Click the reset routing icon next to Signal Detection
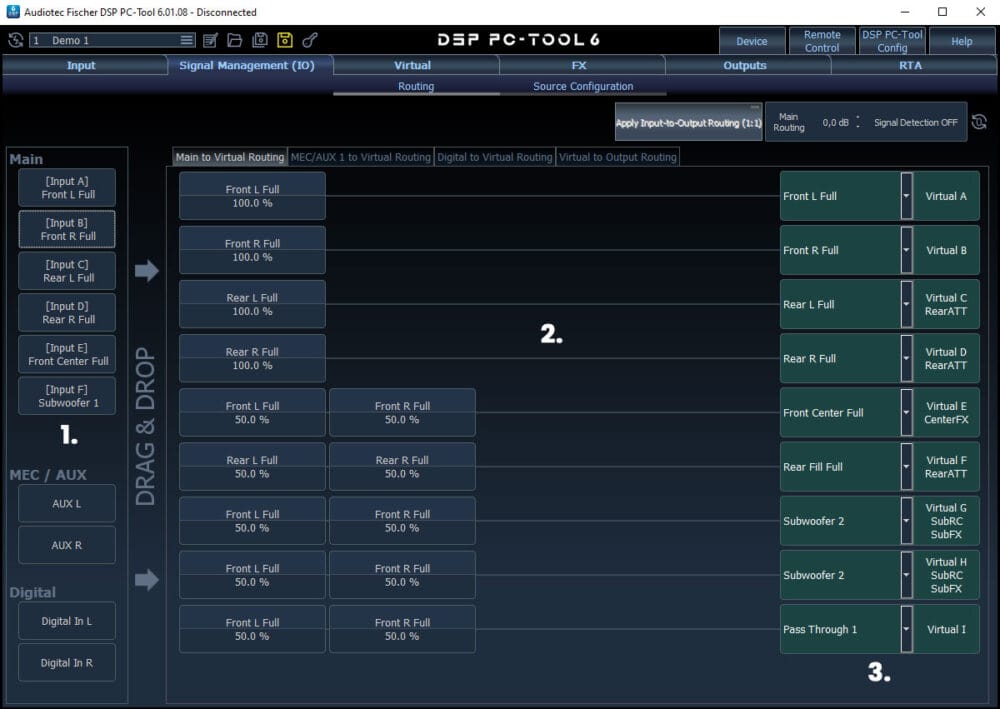This screenshot has width=1000, height=709. coord(979,122)
